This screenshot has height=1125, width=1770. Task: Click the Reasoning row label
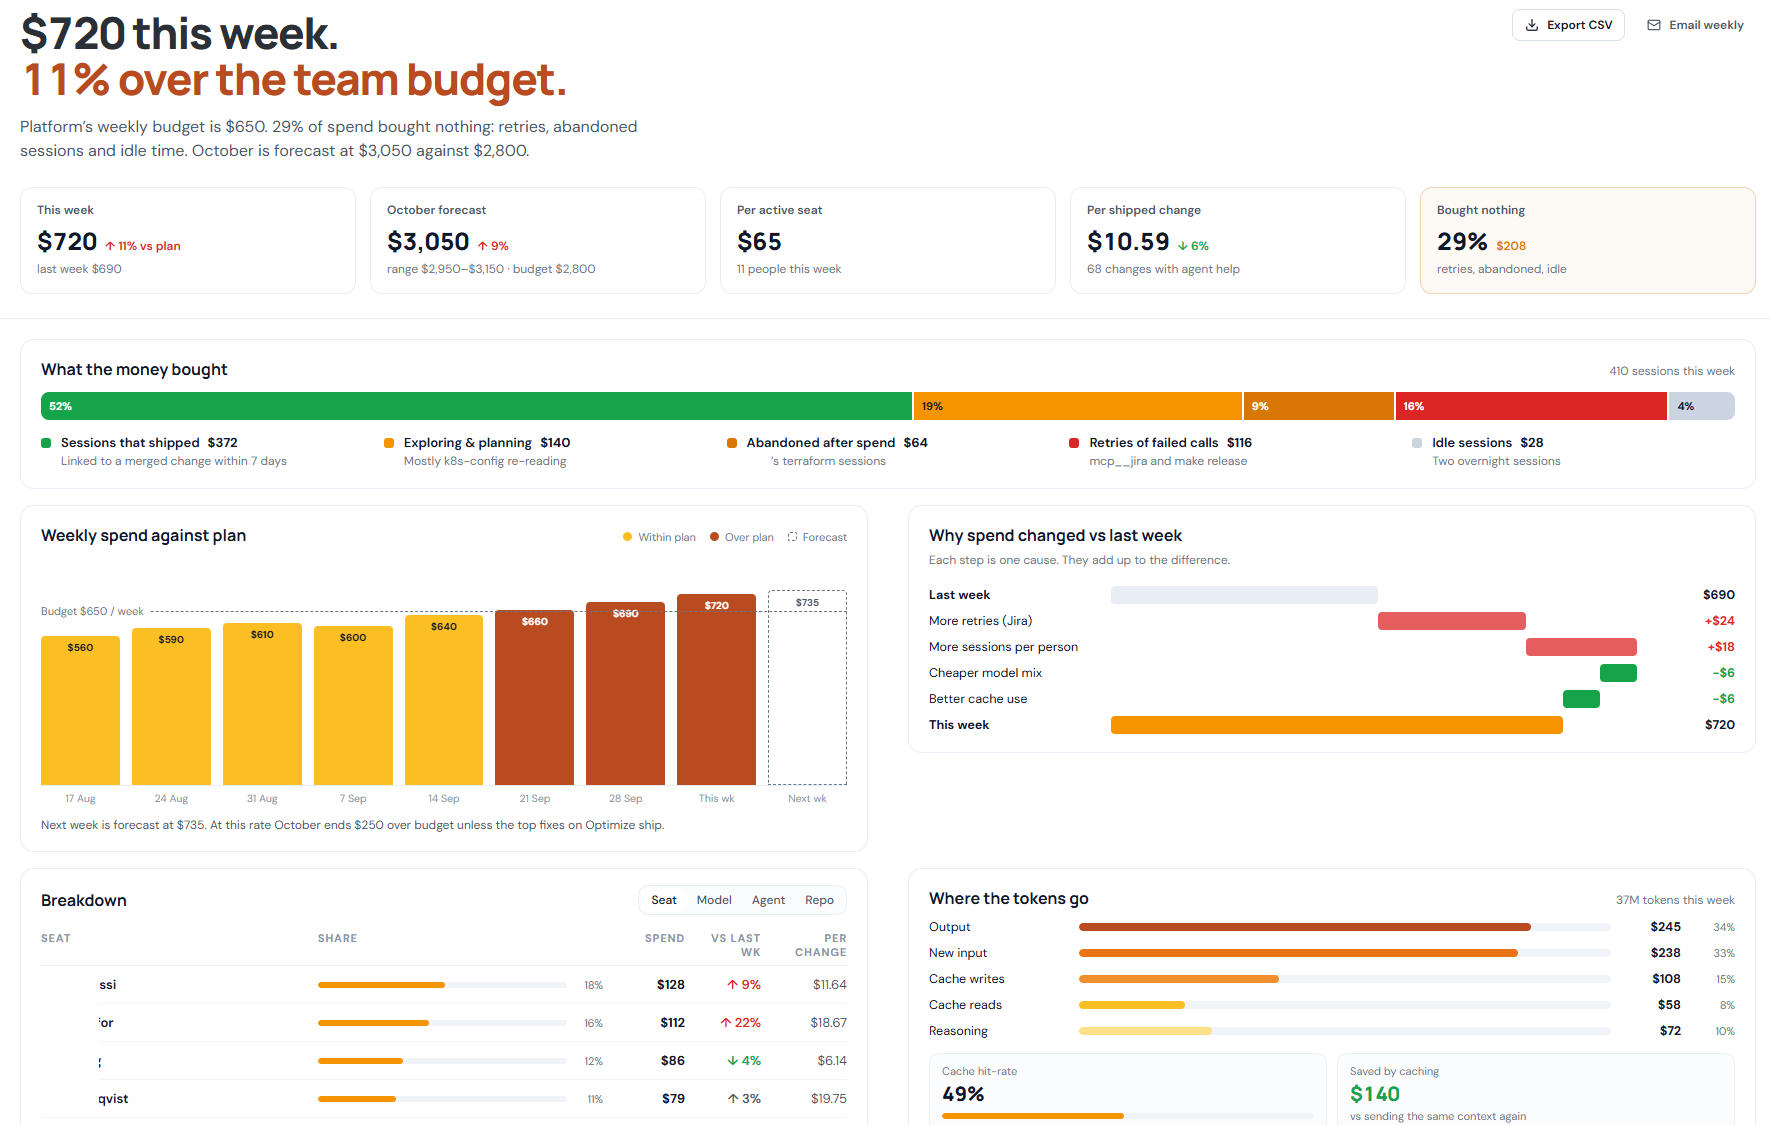[x=958, y=1031]
